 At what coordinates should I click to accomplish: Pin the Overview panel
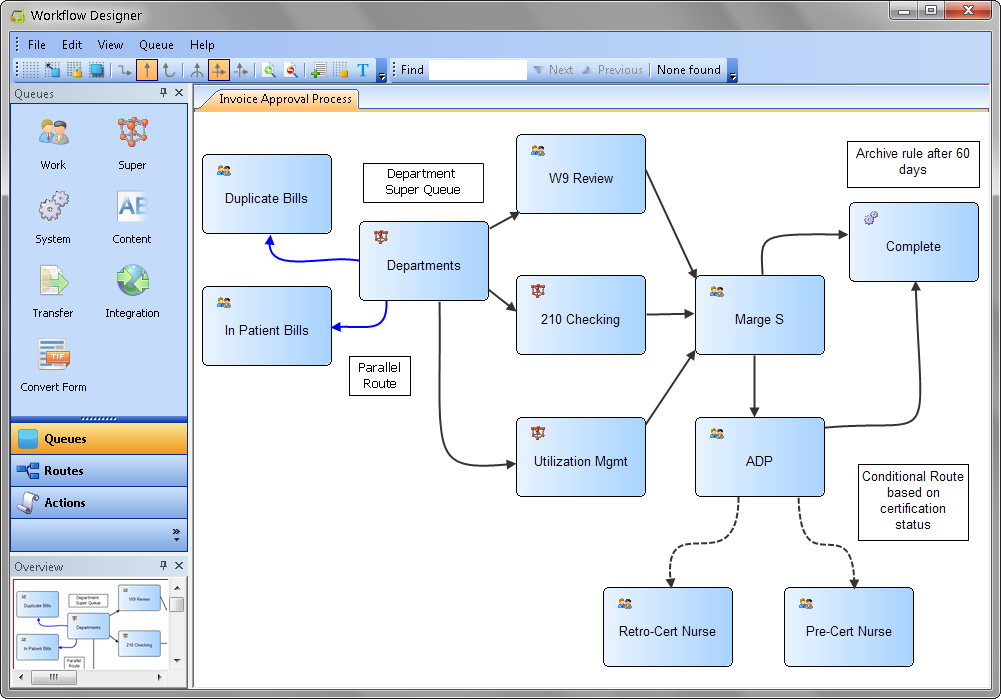[x=163, y=566]
